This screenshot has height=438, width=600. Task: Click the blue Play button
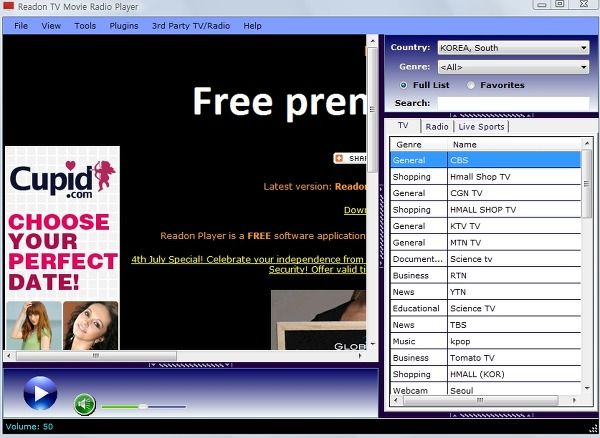(x=40, y=393)
